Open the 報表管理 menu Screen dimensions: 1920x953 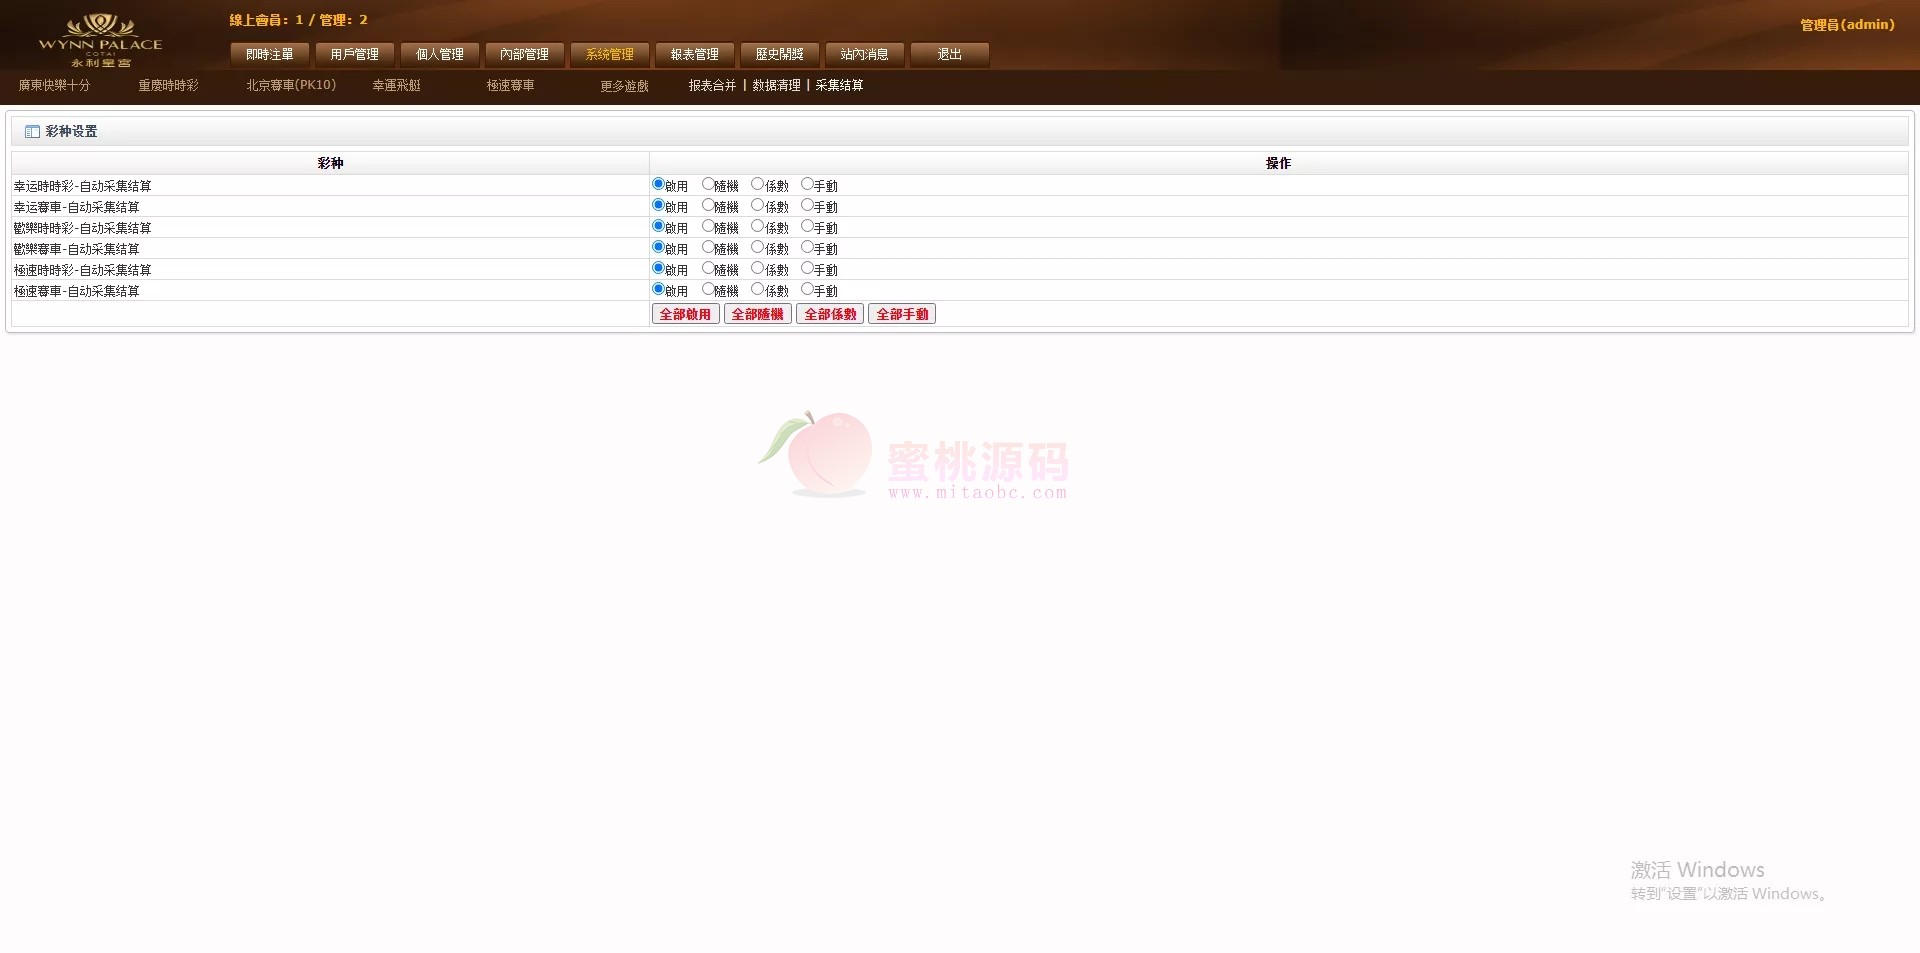(695, 55)
